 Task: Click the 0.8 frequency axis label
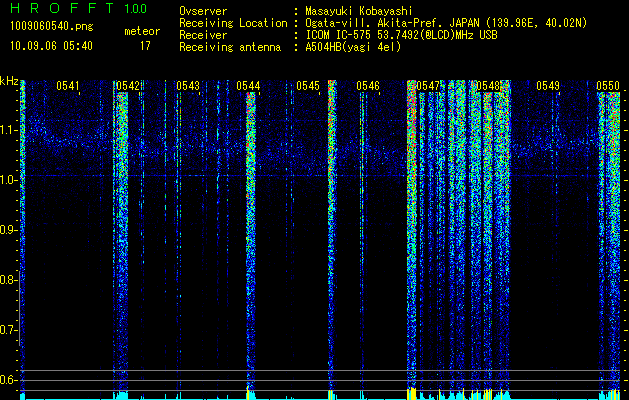(9, 280)
